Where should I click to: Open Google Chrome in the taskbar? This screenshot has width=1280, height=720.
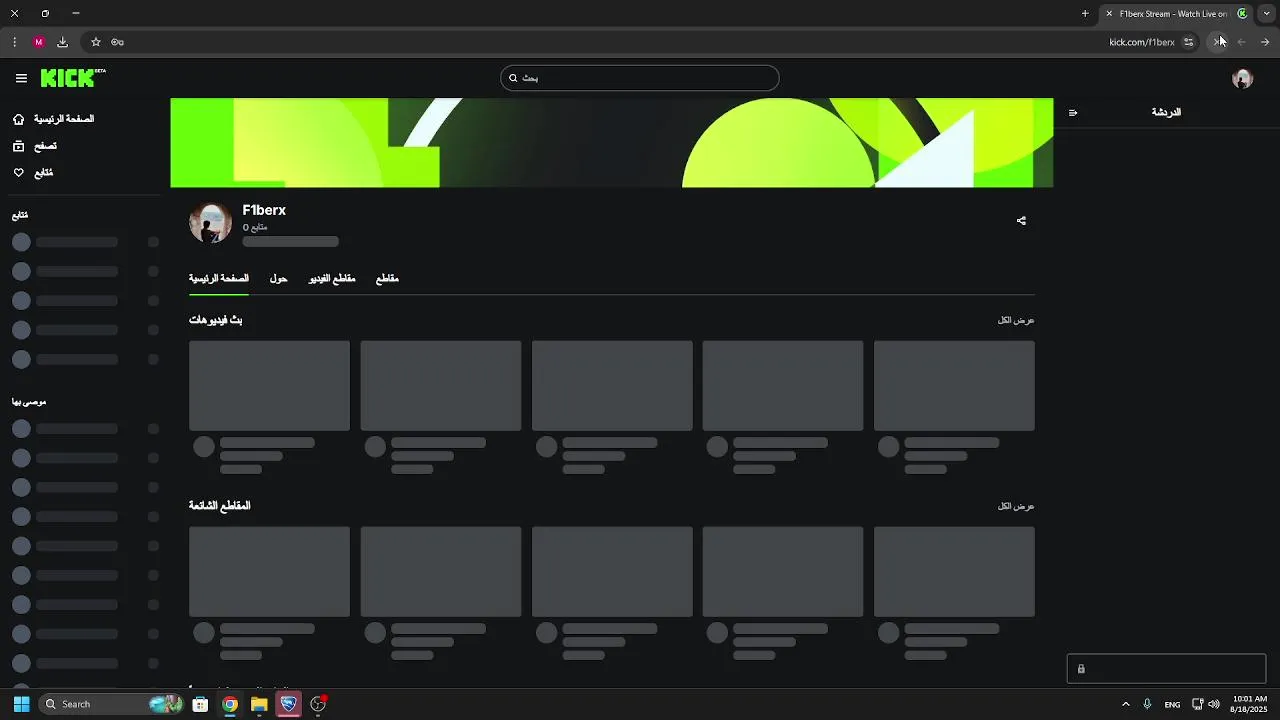(230, 704)
